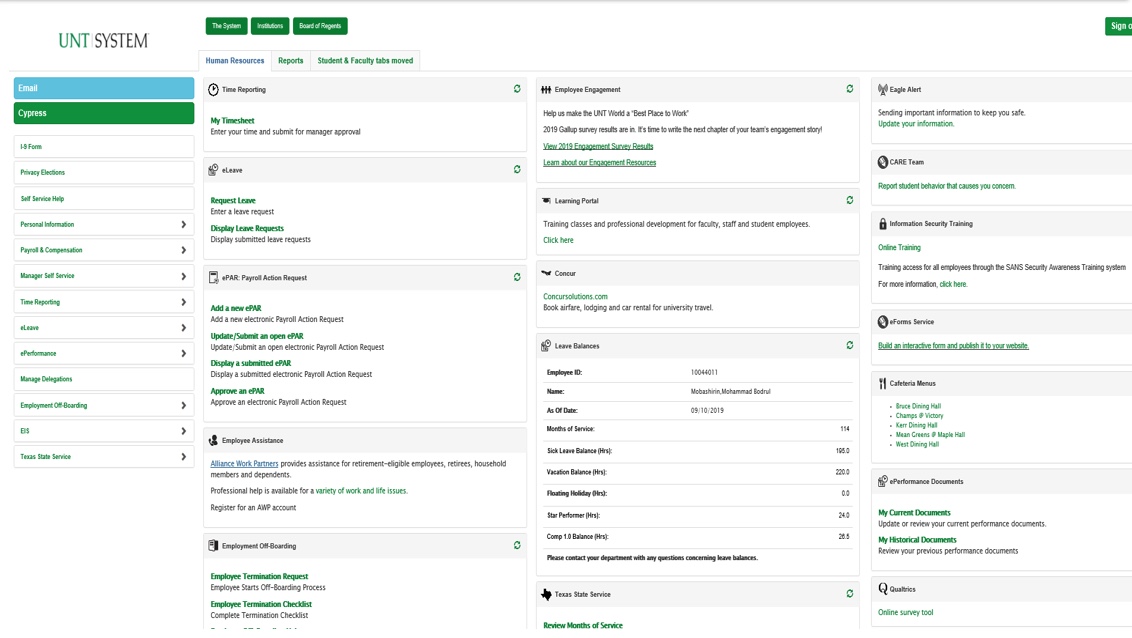Open the Cypress button
Image resolution: width=1132 pixels, height=638 pixels.
point(104,113)
